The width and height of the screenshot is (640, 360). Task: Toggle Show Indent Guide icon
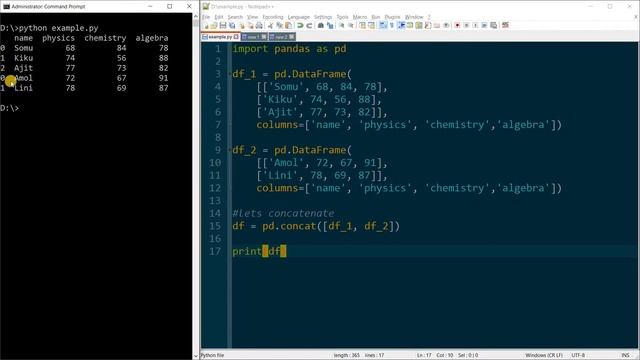(401, 25)
